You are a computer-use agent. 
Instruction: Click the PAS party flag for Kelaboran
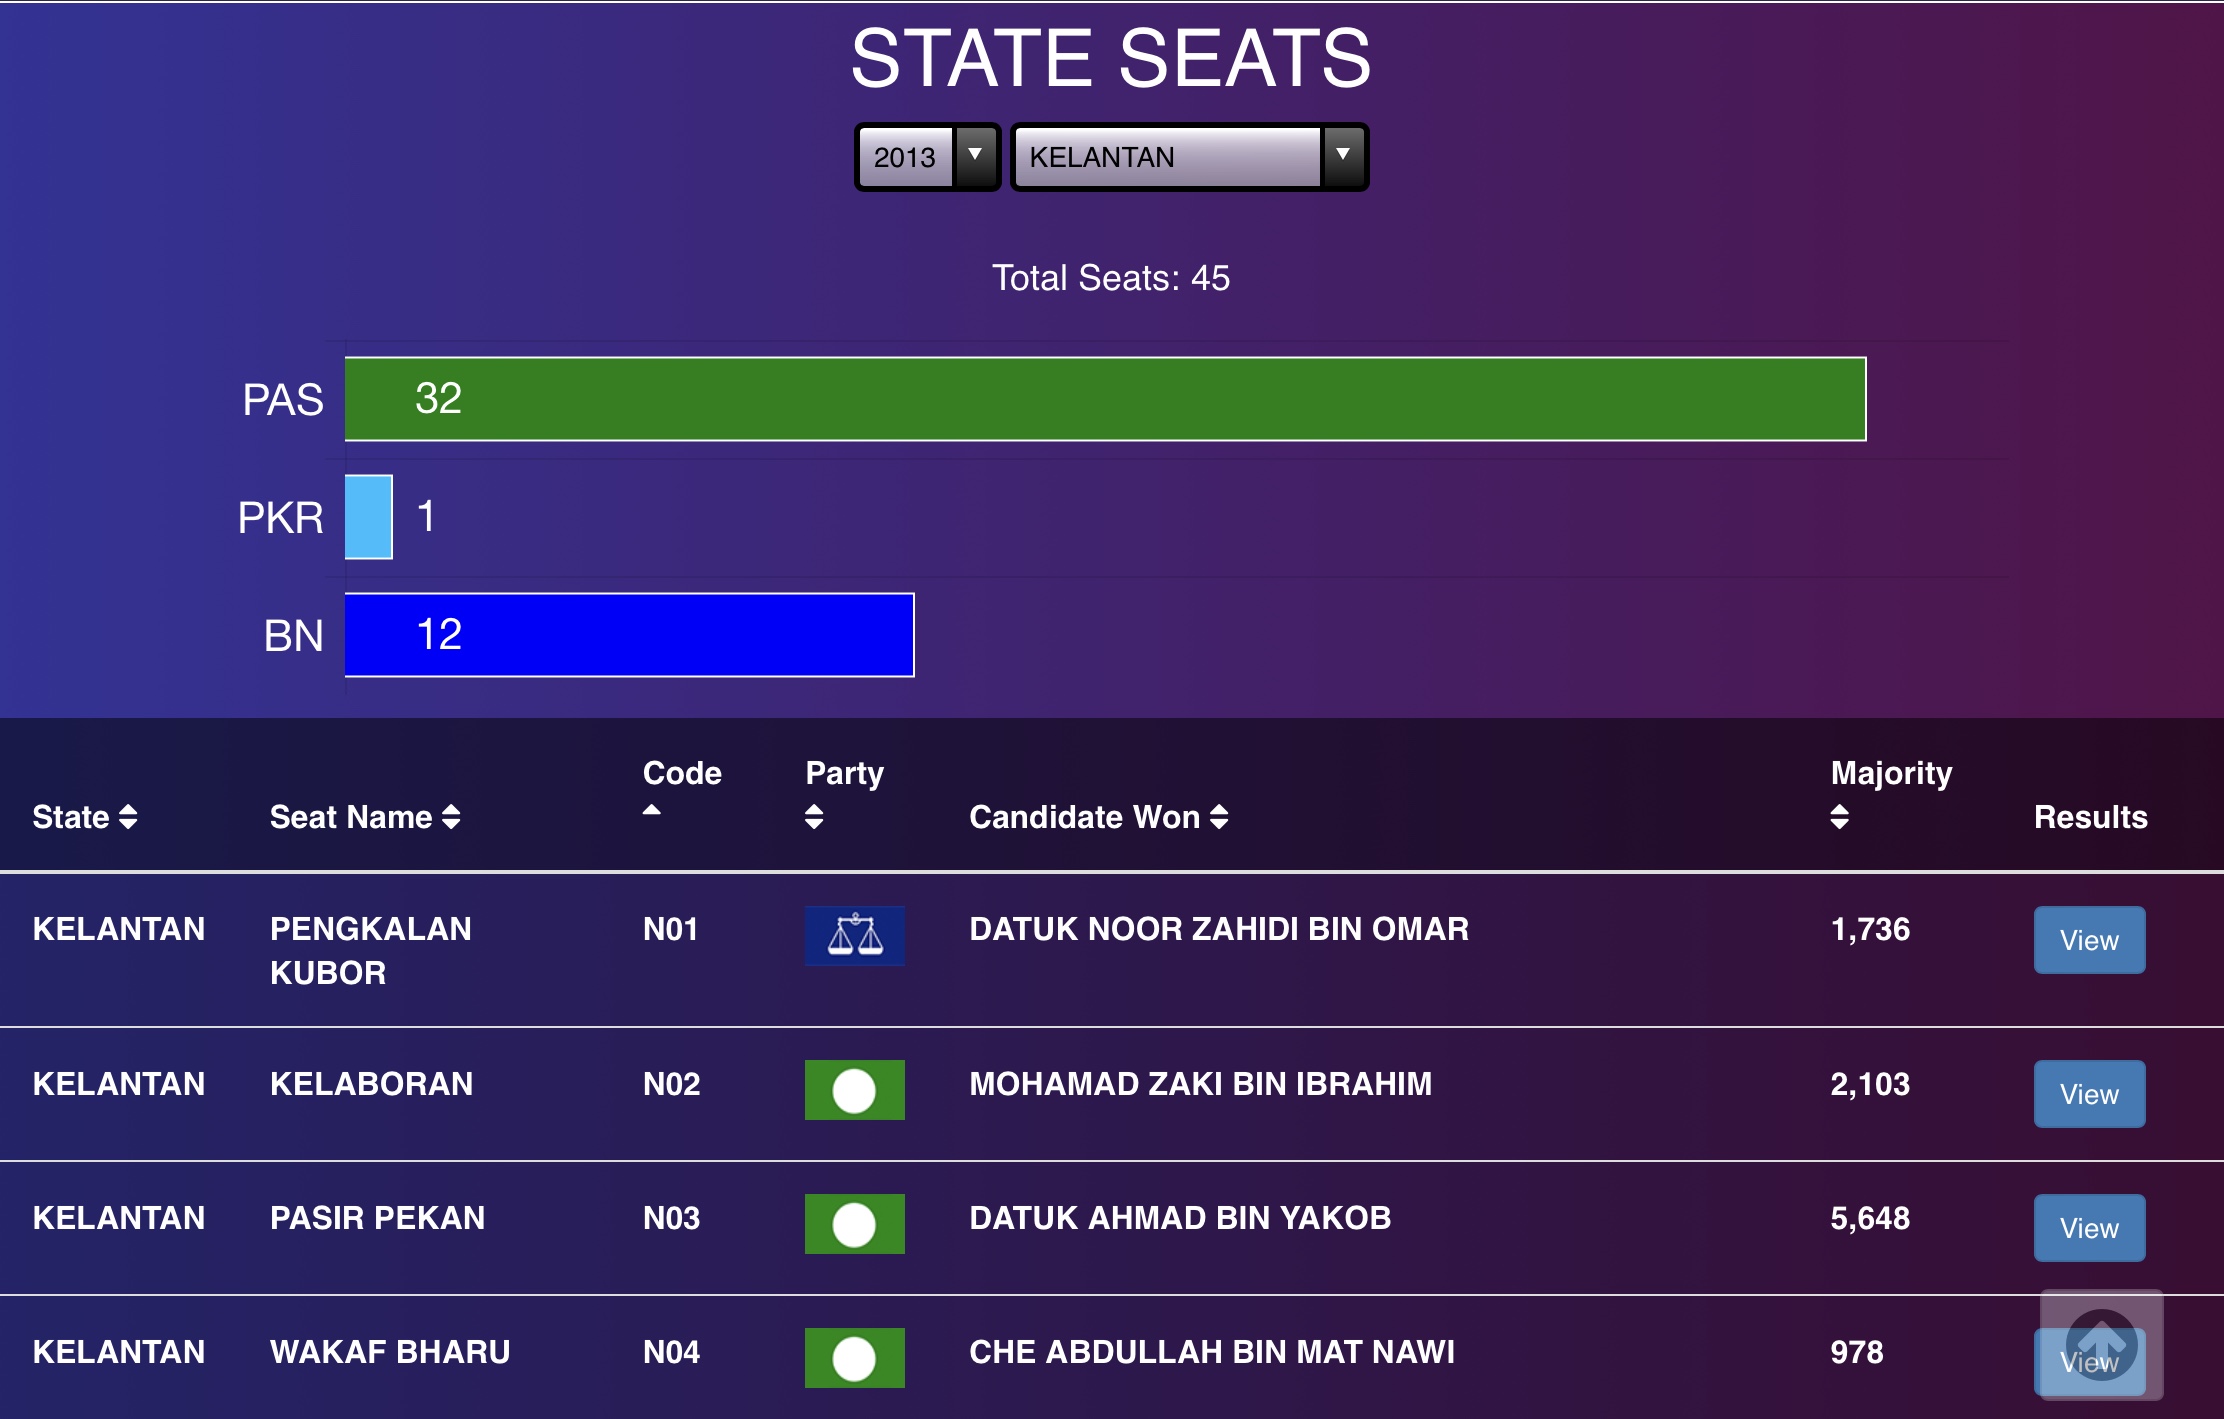(x=855, y=1090)
